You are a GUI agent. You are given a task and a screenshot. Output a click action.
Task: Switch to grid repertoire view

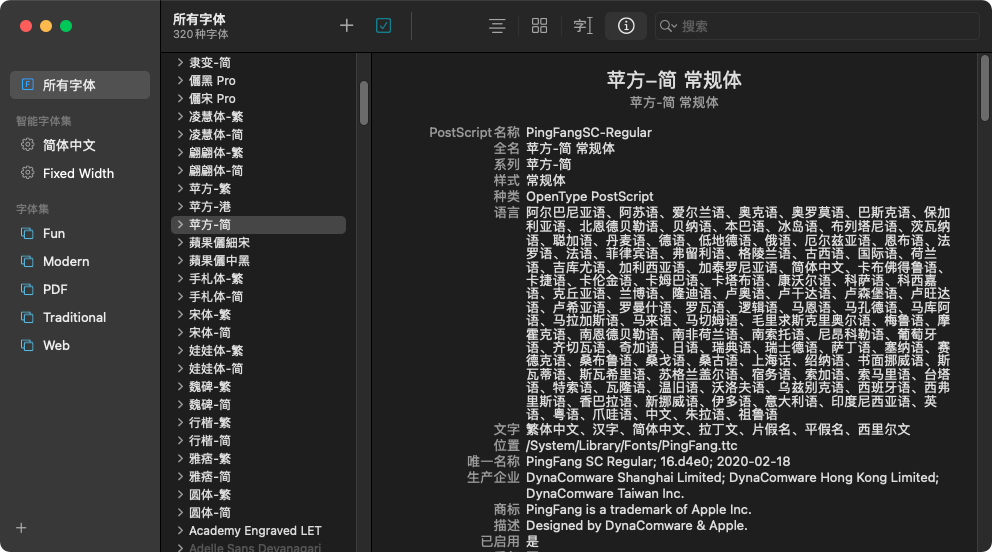click(539, 26)
